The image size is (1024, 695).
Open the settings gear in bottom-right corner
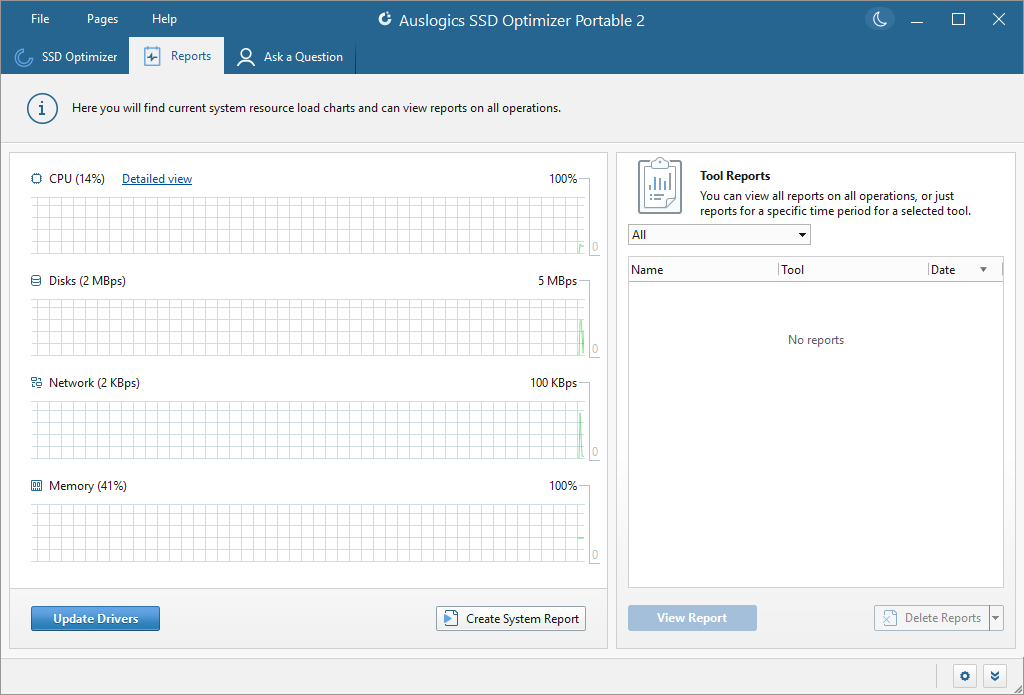(964, 676)
